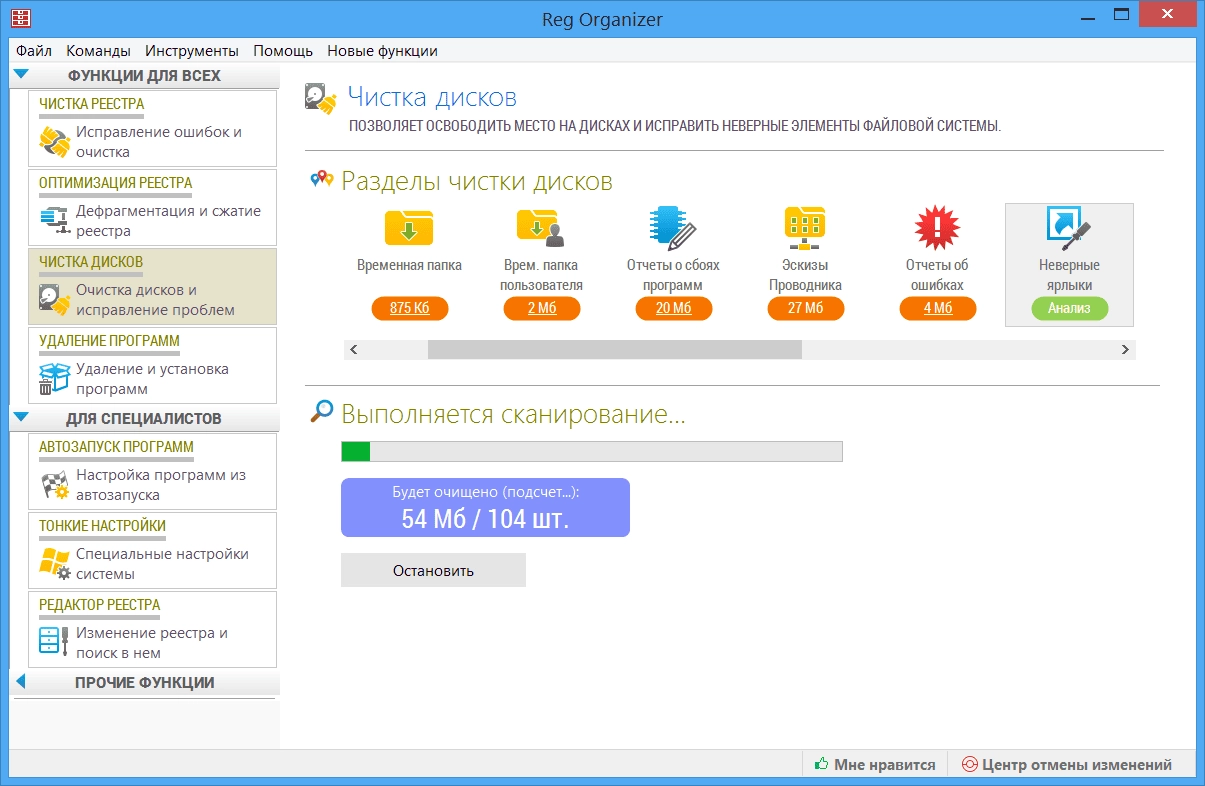
Task: Click the scanning progress bar
Action: click(592, 452)
